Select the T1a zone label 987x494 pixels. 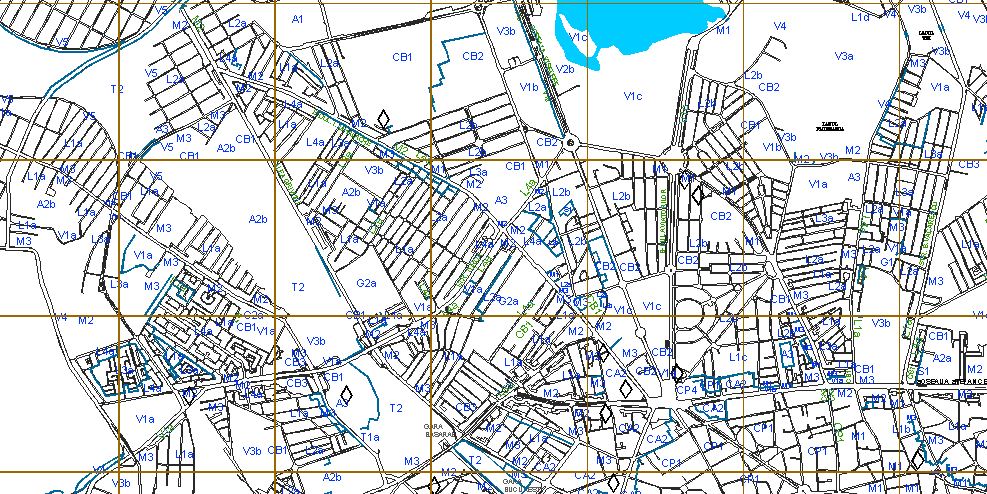click(x=371, y=437)
